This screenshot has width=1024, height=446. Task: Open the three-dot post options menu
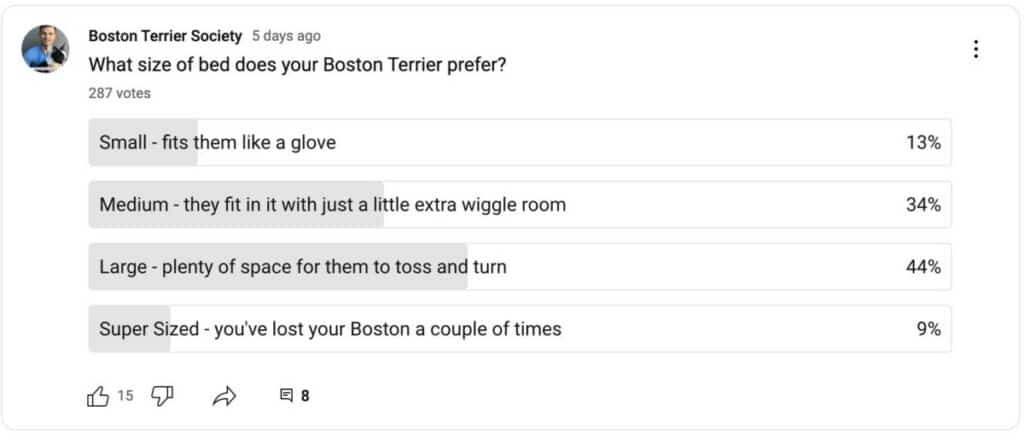(x=976, y=49)
